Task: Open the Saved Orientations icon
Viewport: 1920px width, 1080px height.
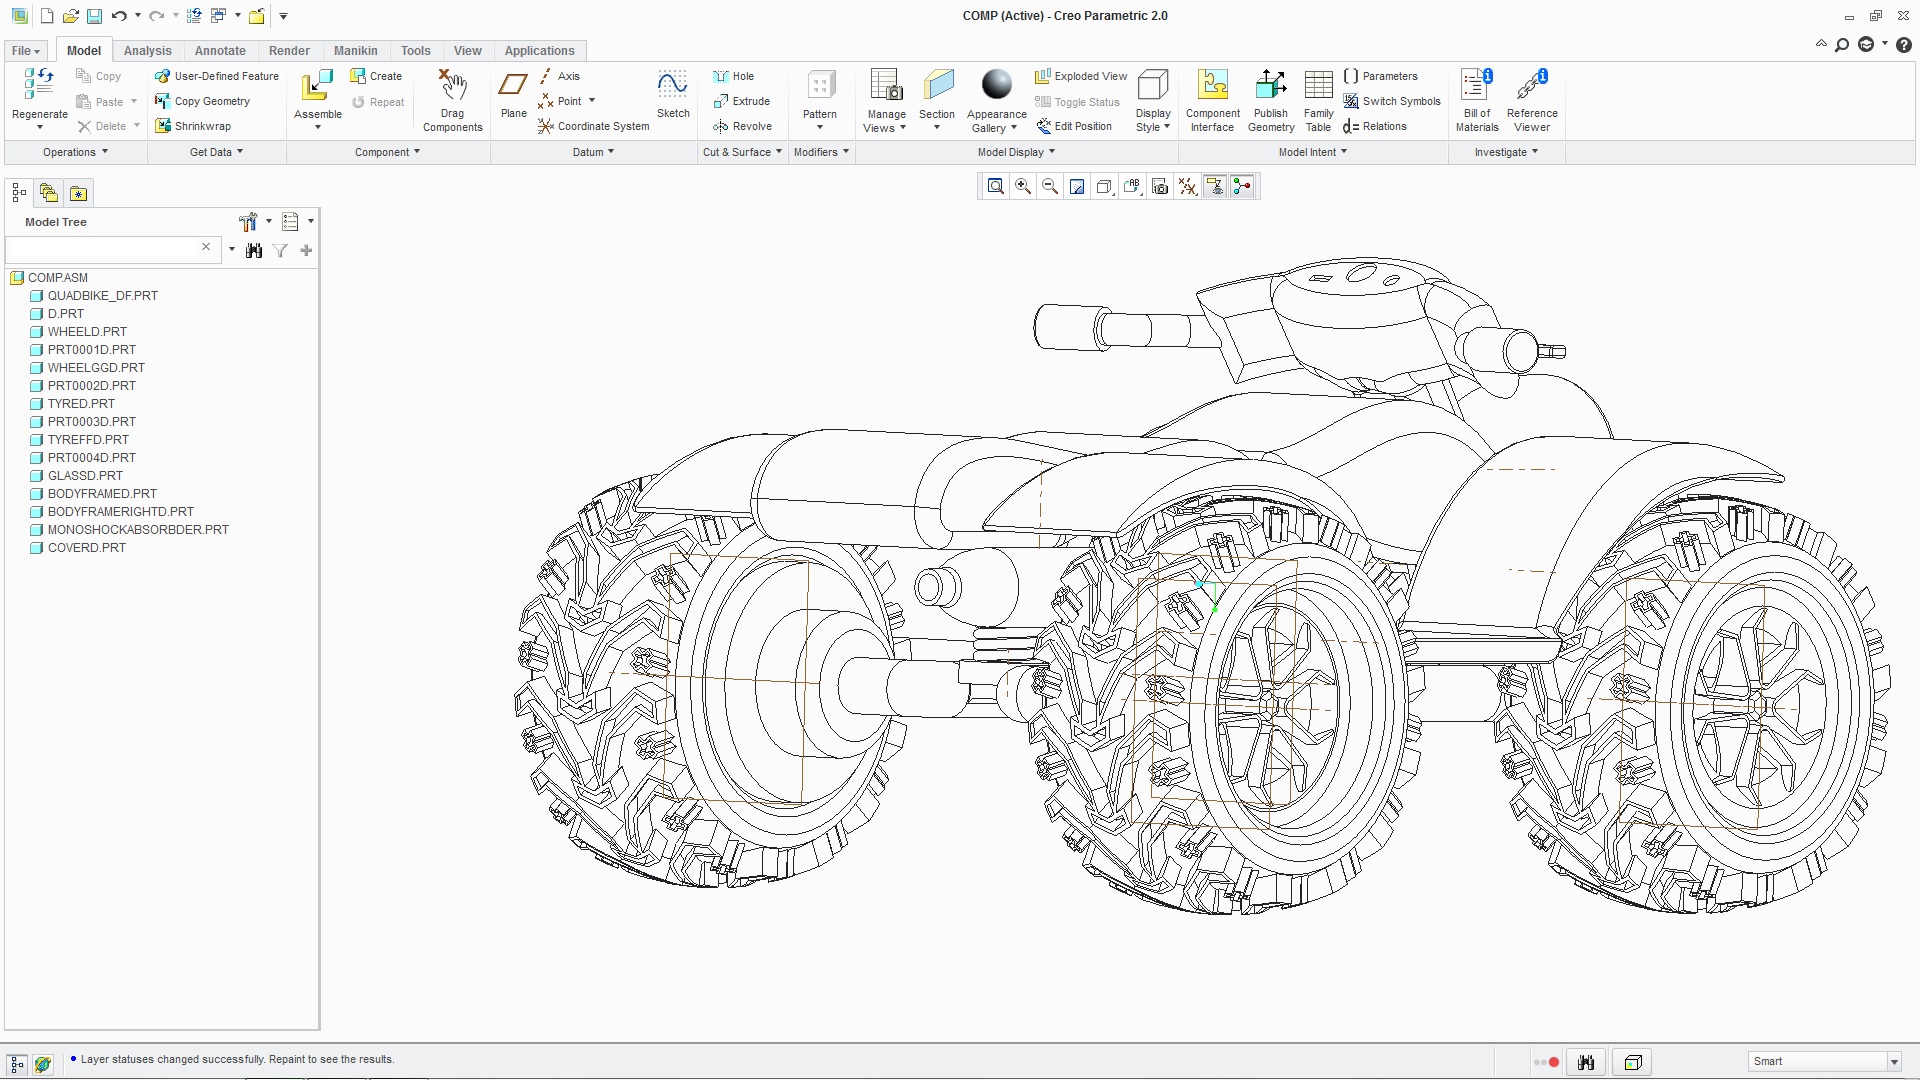Action: 1132,187
